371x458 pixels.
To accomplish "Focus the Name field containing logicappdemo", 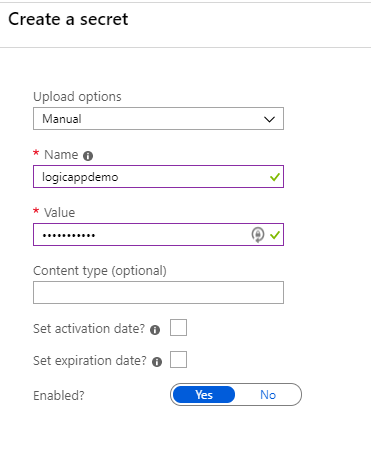I will point(158,177).
